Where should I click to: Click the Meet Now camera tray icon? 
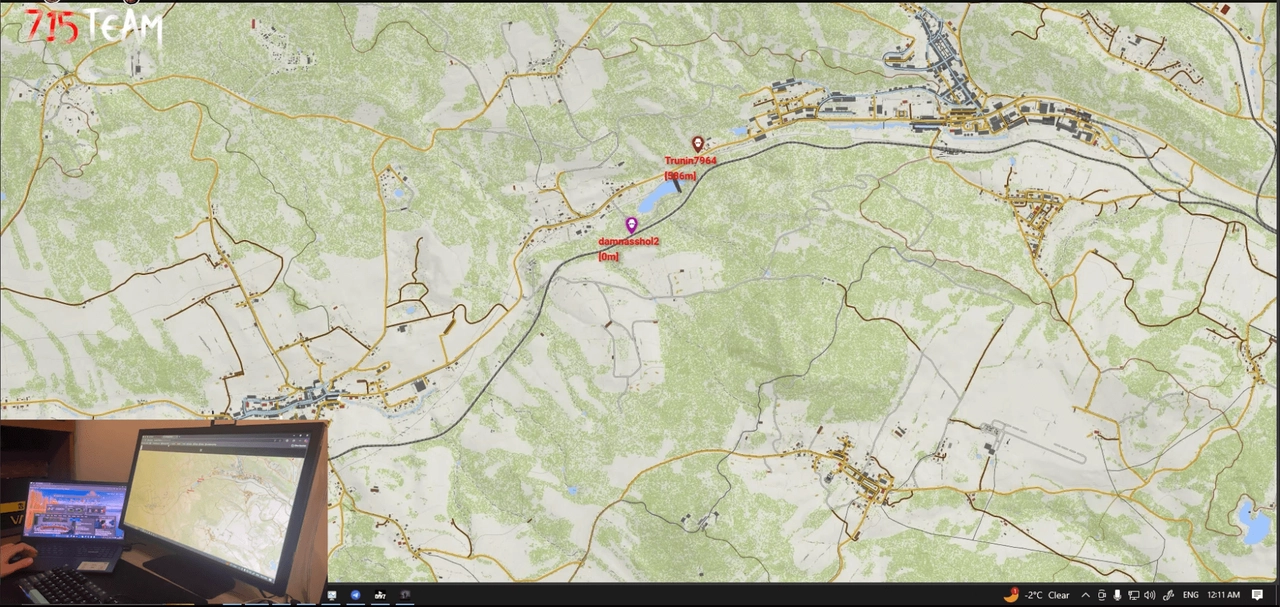click(1102, 595)
